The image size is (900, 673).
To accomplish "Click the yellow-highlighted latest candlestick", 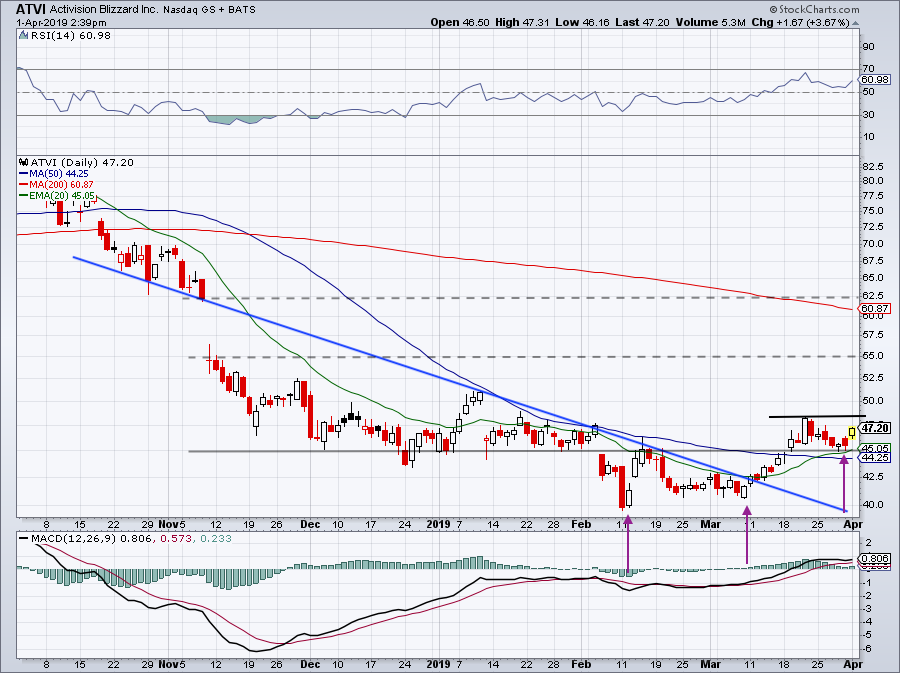I will tap(852, 433).
